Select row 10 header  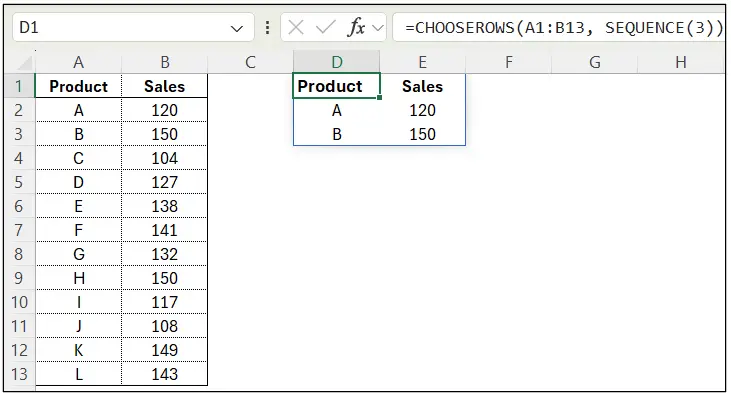pos(19,302)
